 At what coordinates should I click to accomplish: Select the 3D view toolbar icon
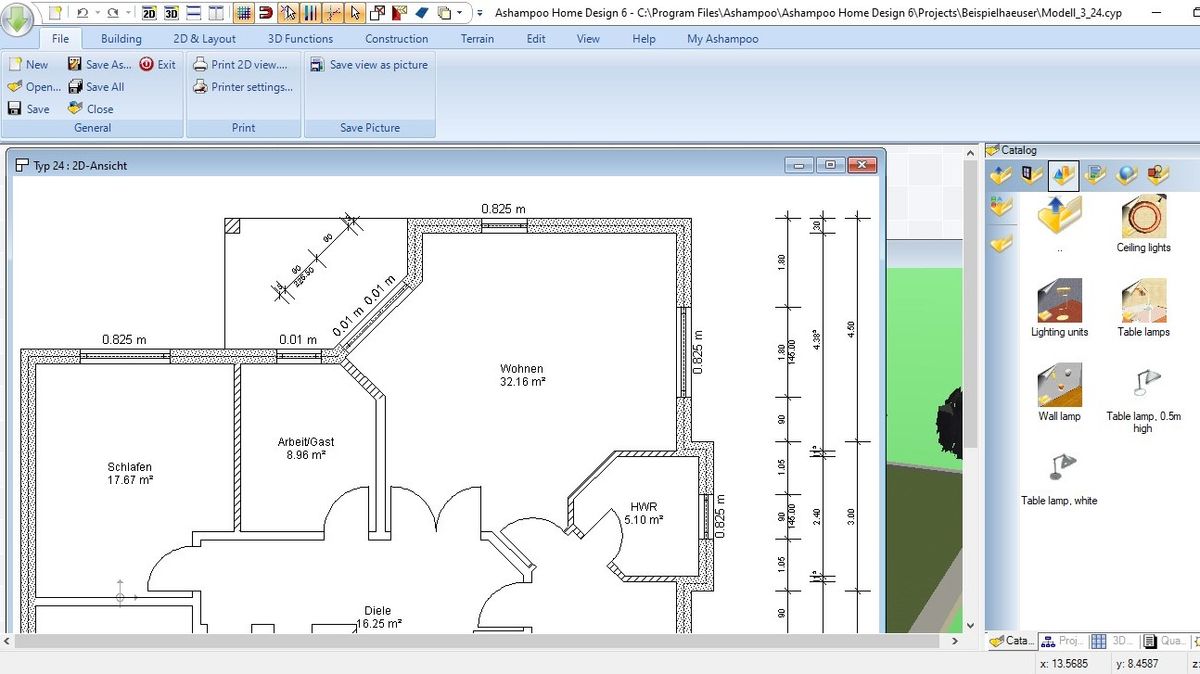[170, 13]
